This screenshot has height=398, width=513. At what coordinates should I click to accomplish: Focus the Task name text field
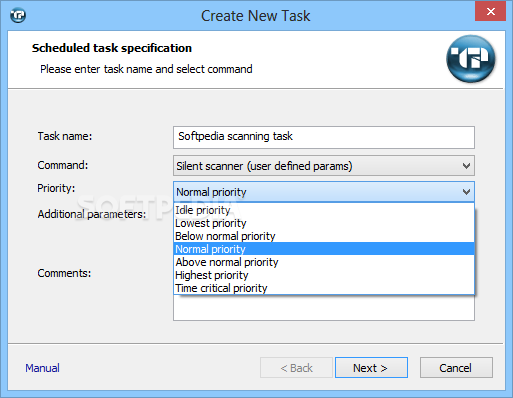click(x=324, y=137)
